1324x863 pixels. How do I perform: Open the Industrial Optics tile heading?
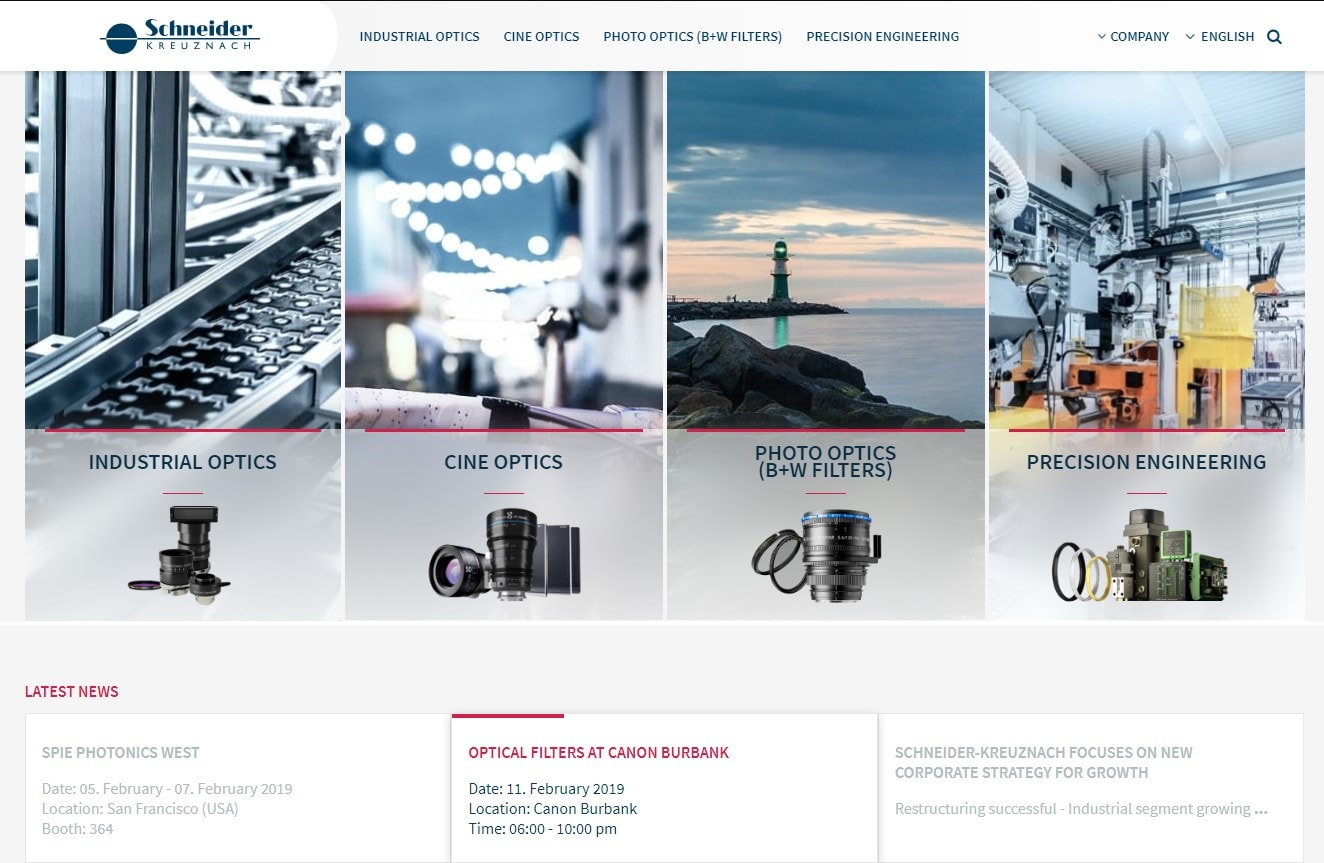click(183, 462)
